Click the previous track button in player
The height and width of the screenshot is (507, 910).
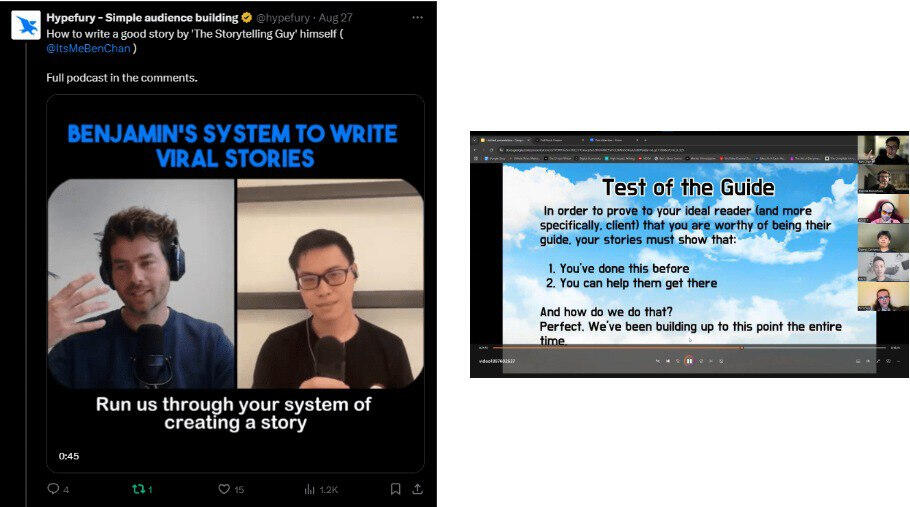click(x=668, y=361)
